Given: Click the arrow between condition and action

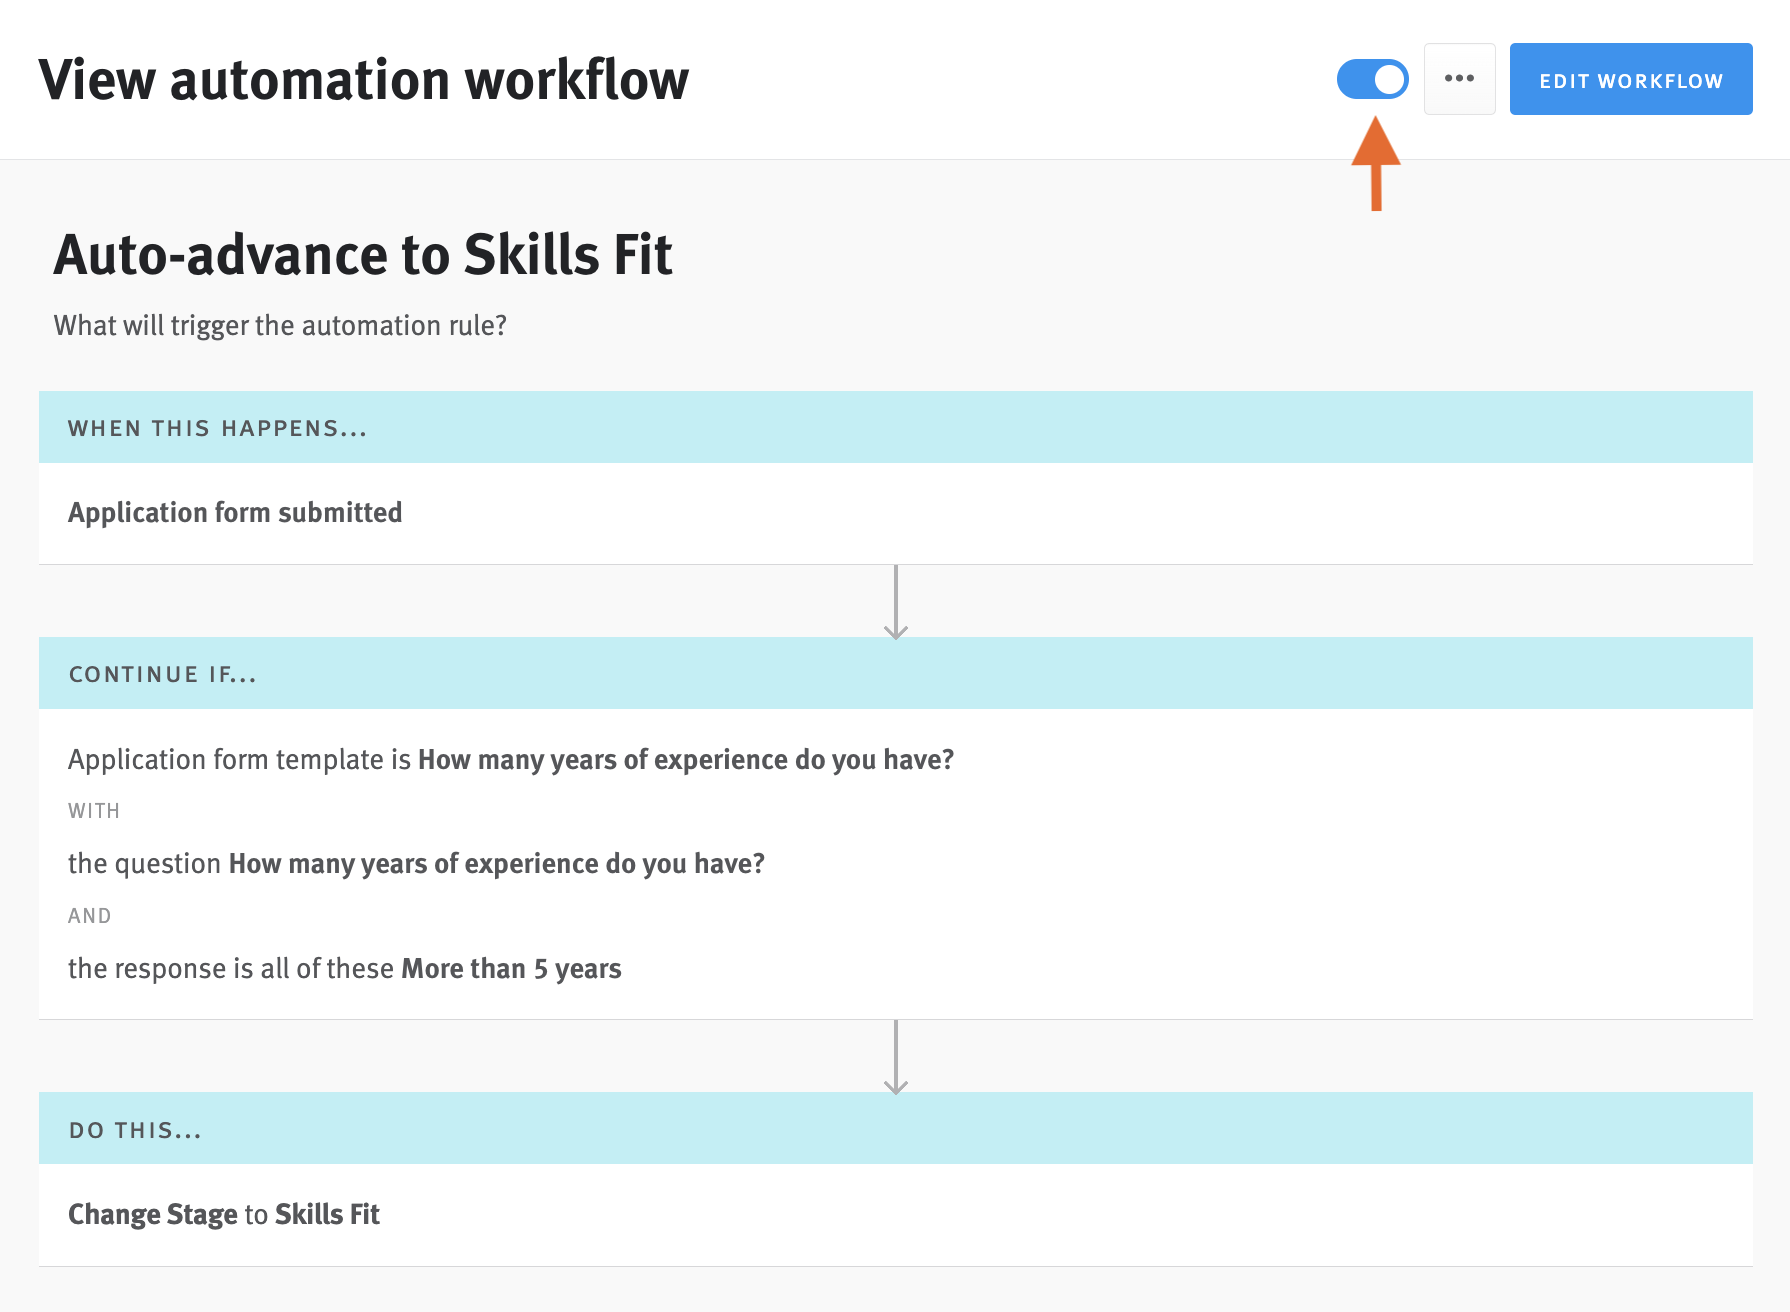Looking at the screenshot, I should (896, 1055).
